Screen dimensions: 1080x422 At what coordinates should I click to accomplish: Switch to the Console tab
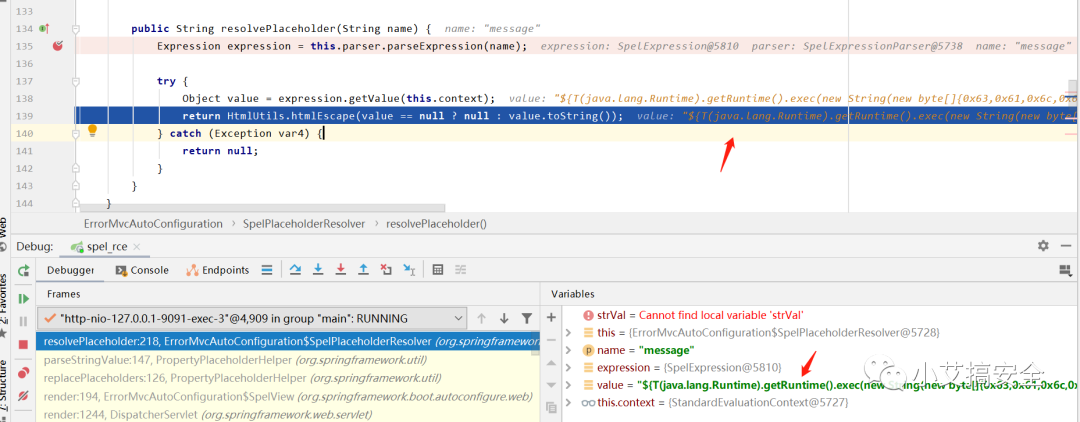point(143,270)
